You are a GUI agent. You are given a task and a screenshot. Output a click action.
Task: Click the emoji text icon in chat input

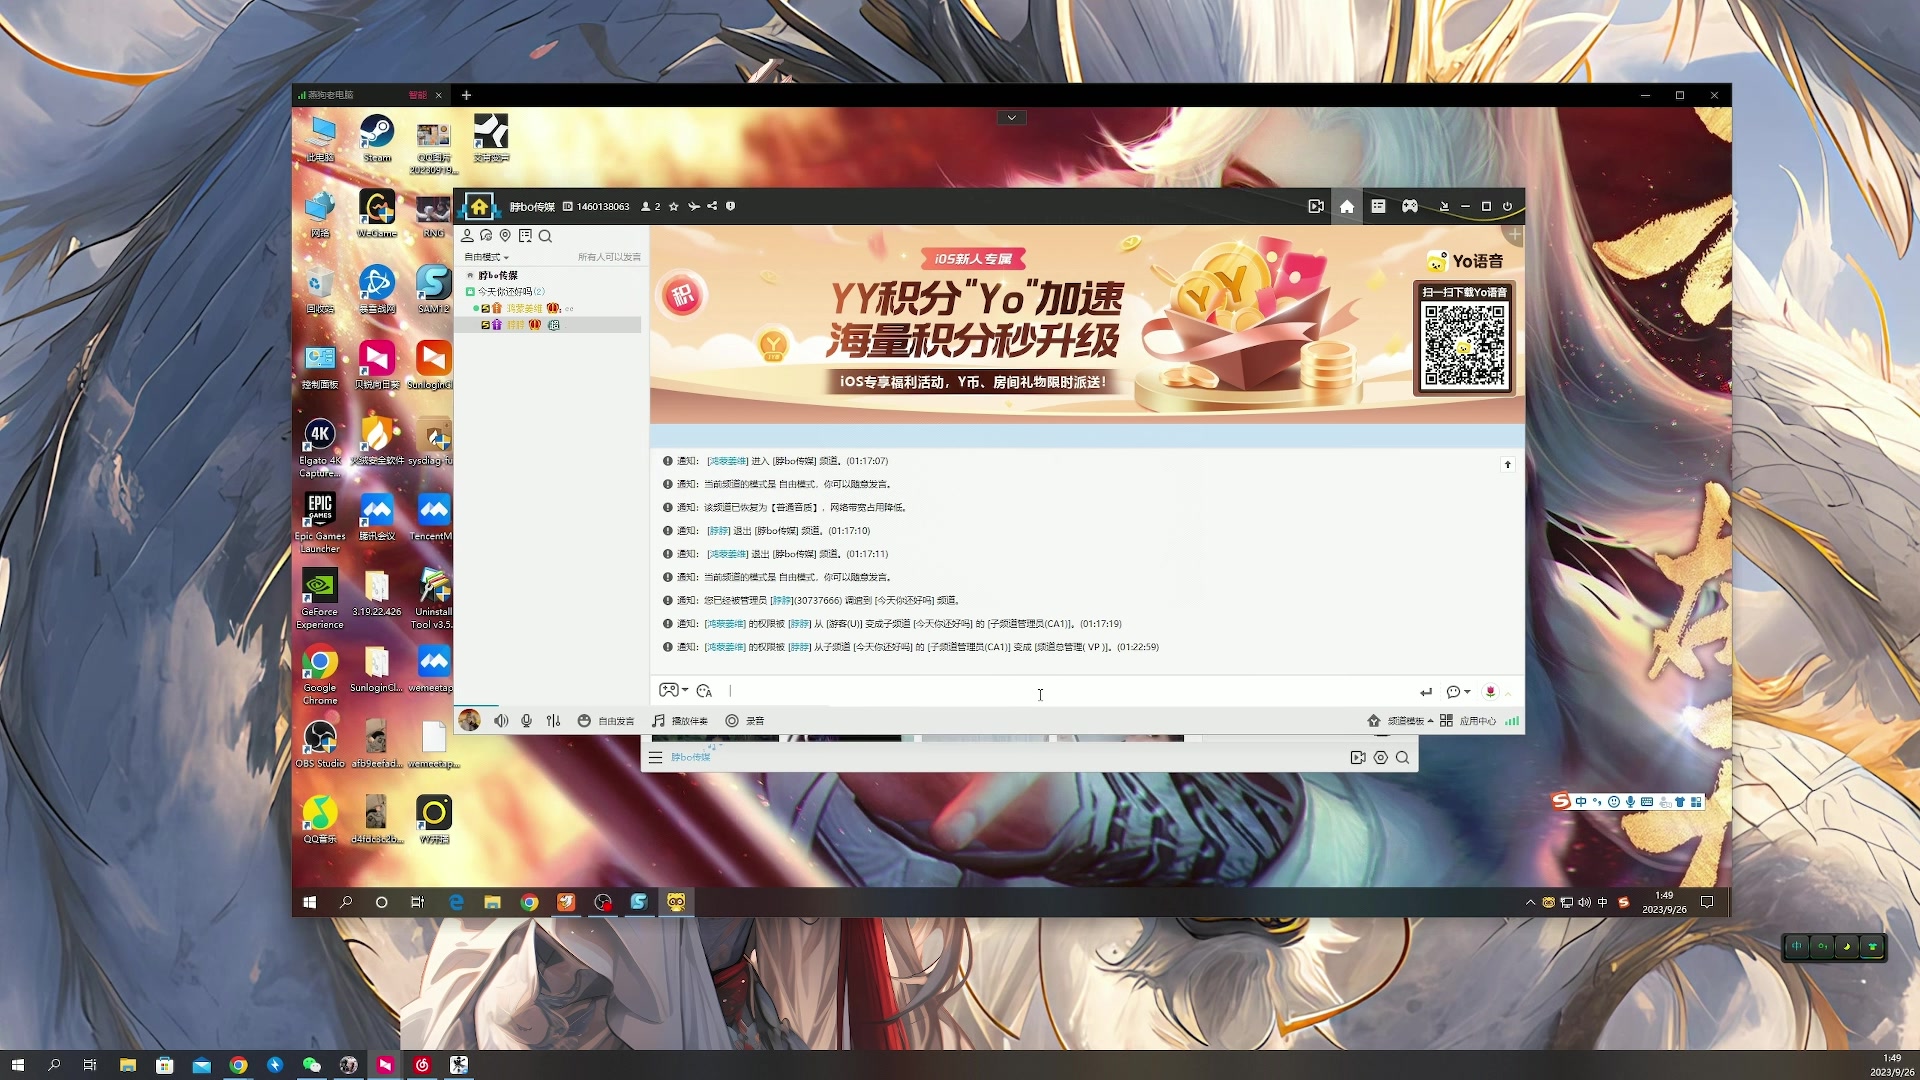pyautogui.click(x=704, y=691)
